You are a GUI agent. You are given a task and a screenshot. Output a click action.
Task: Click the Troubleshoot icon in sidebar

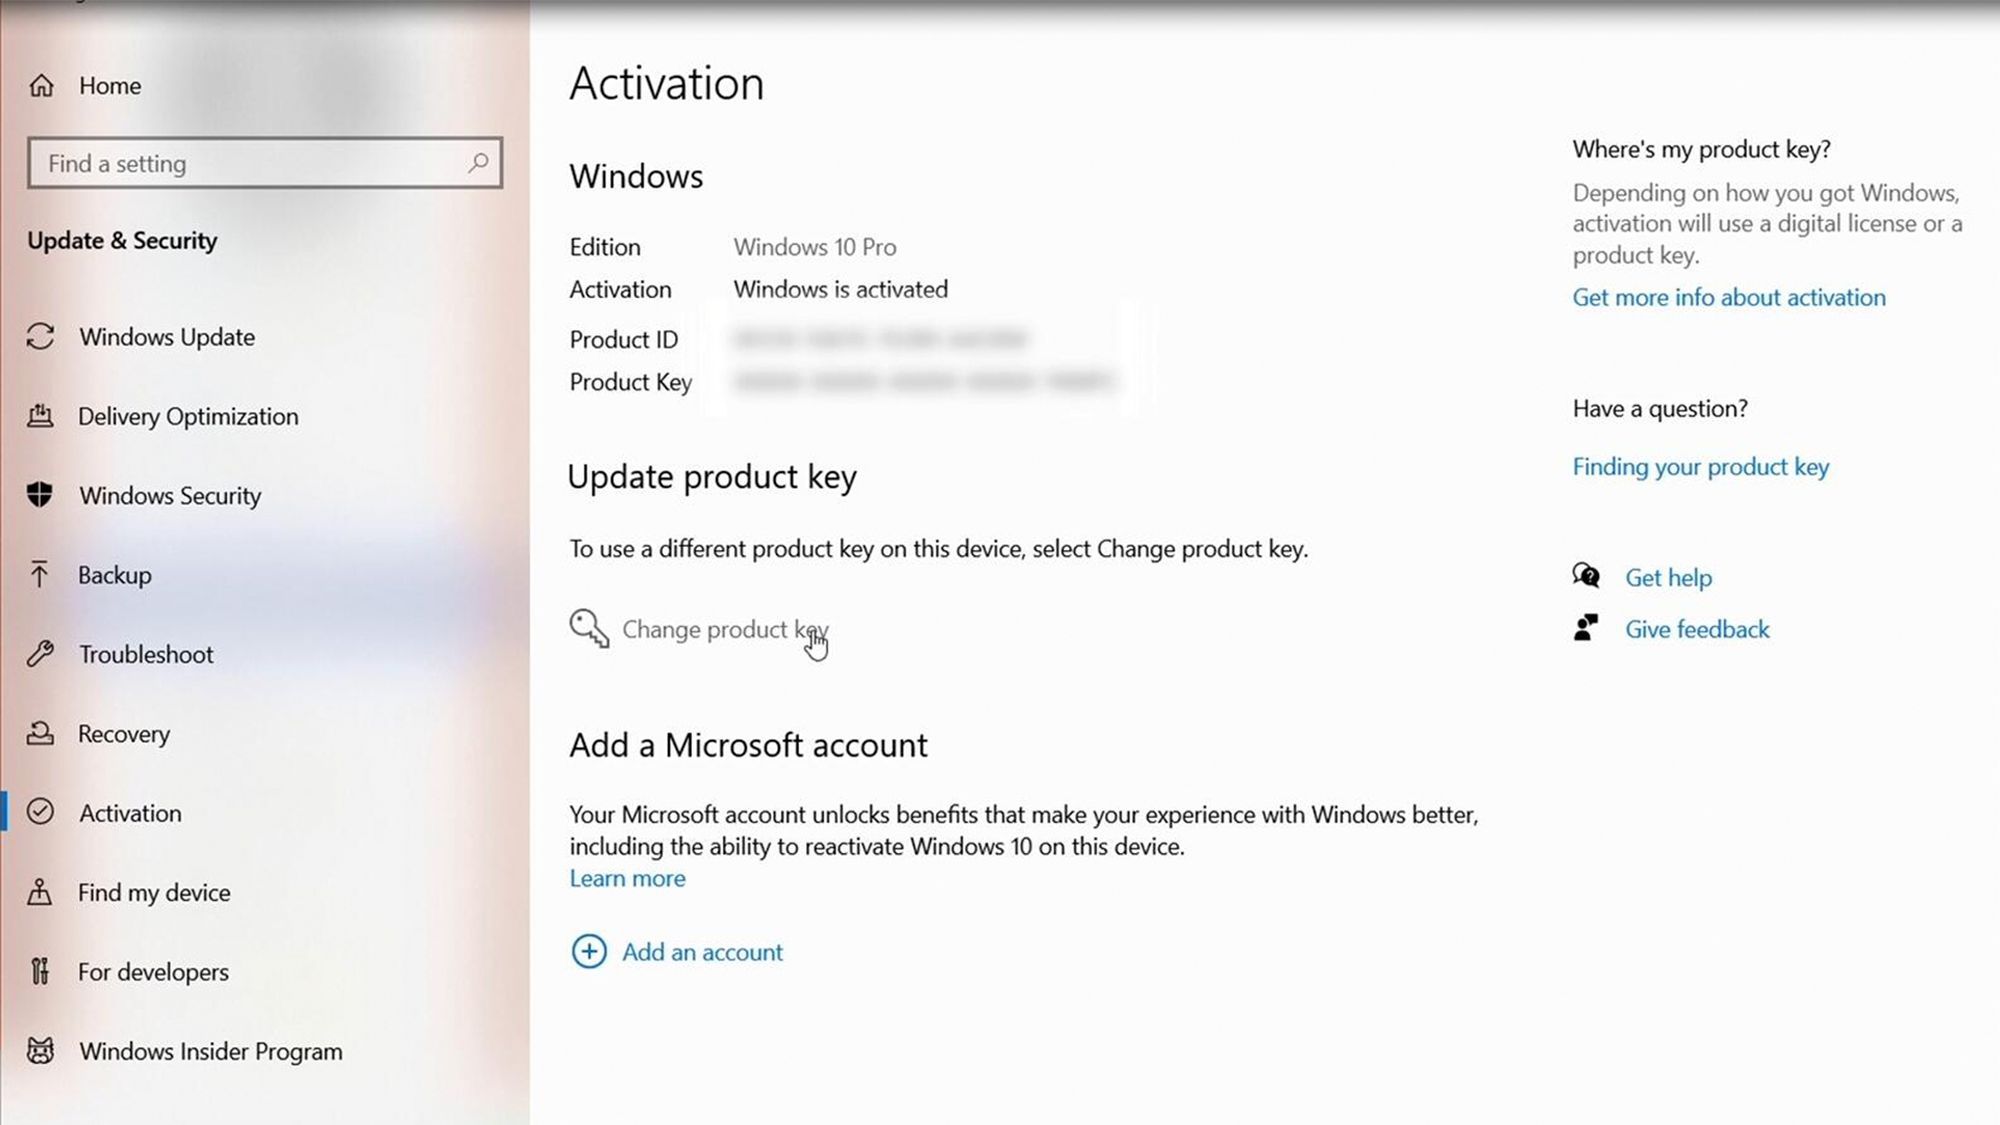[x=40, y=654]
